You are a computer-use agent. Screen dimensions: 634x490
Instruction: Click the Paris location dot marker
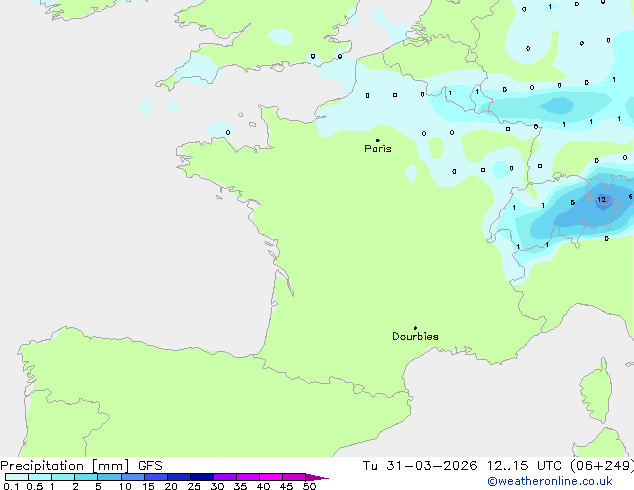point(378,140)
